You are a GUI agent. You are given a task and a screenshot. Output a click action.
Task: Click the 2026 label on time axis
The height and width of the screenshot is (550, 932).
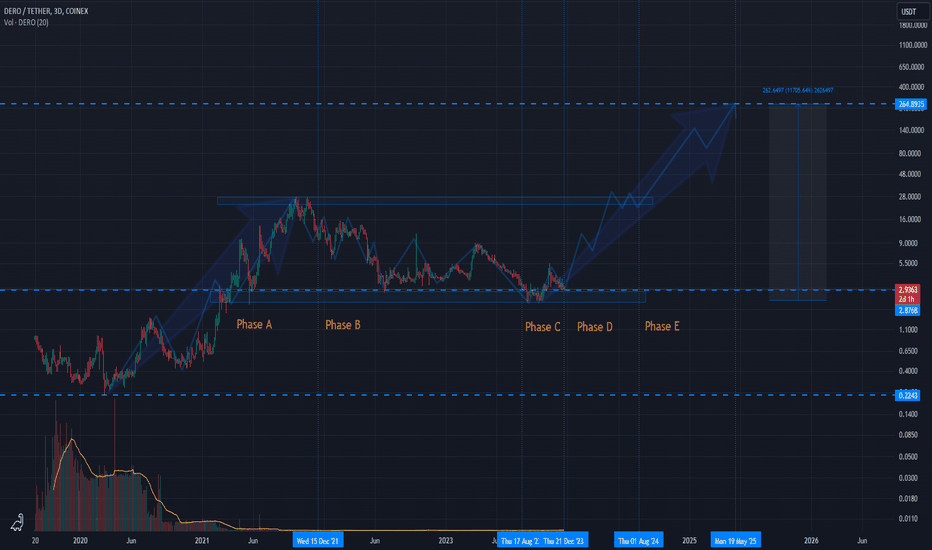coord(811,540)
